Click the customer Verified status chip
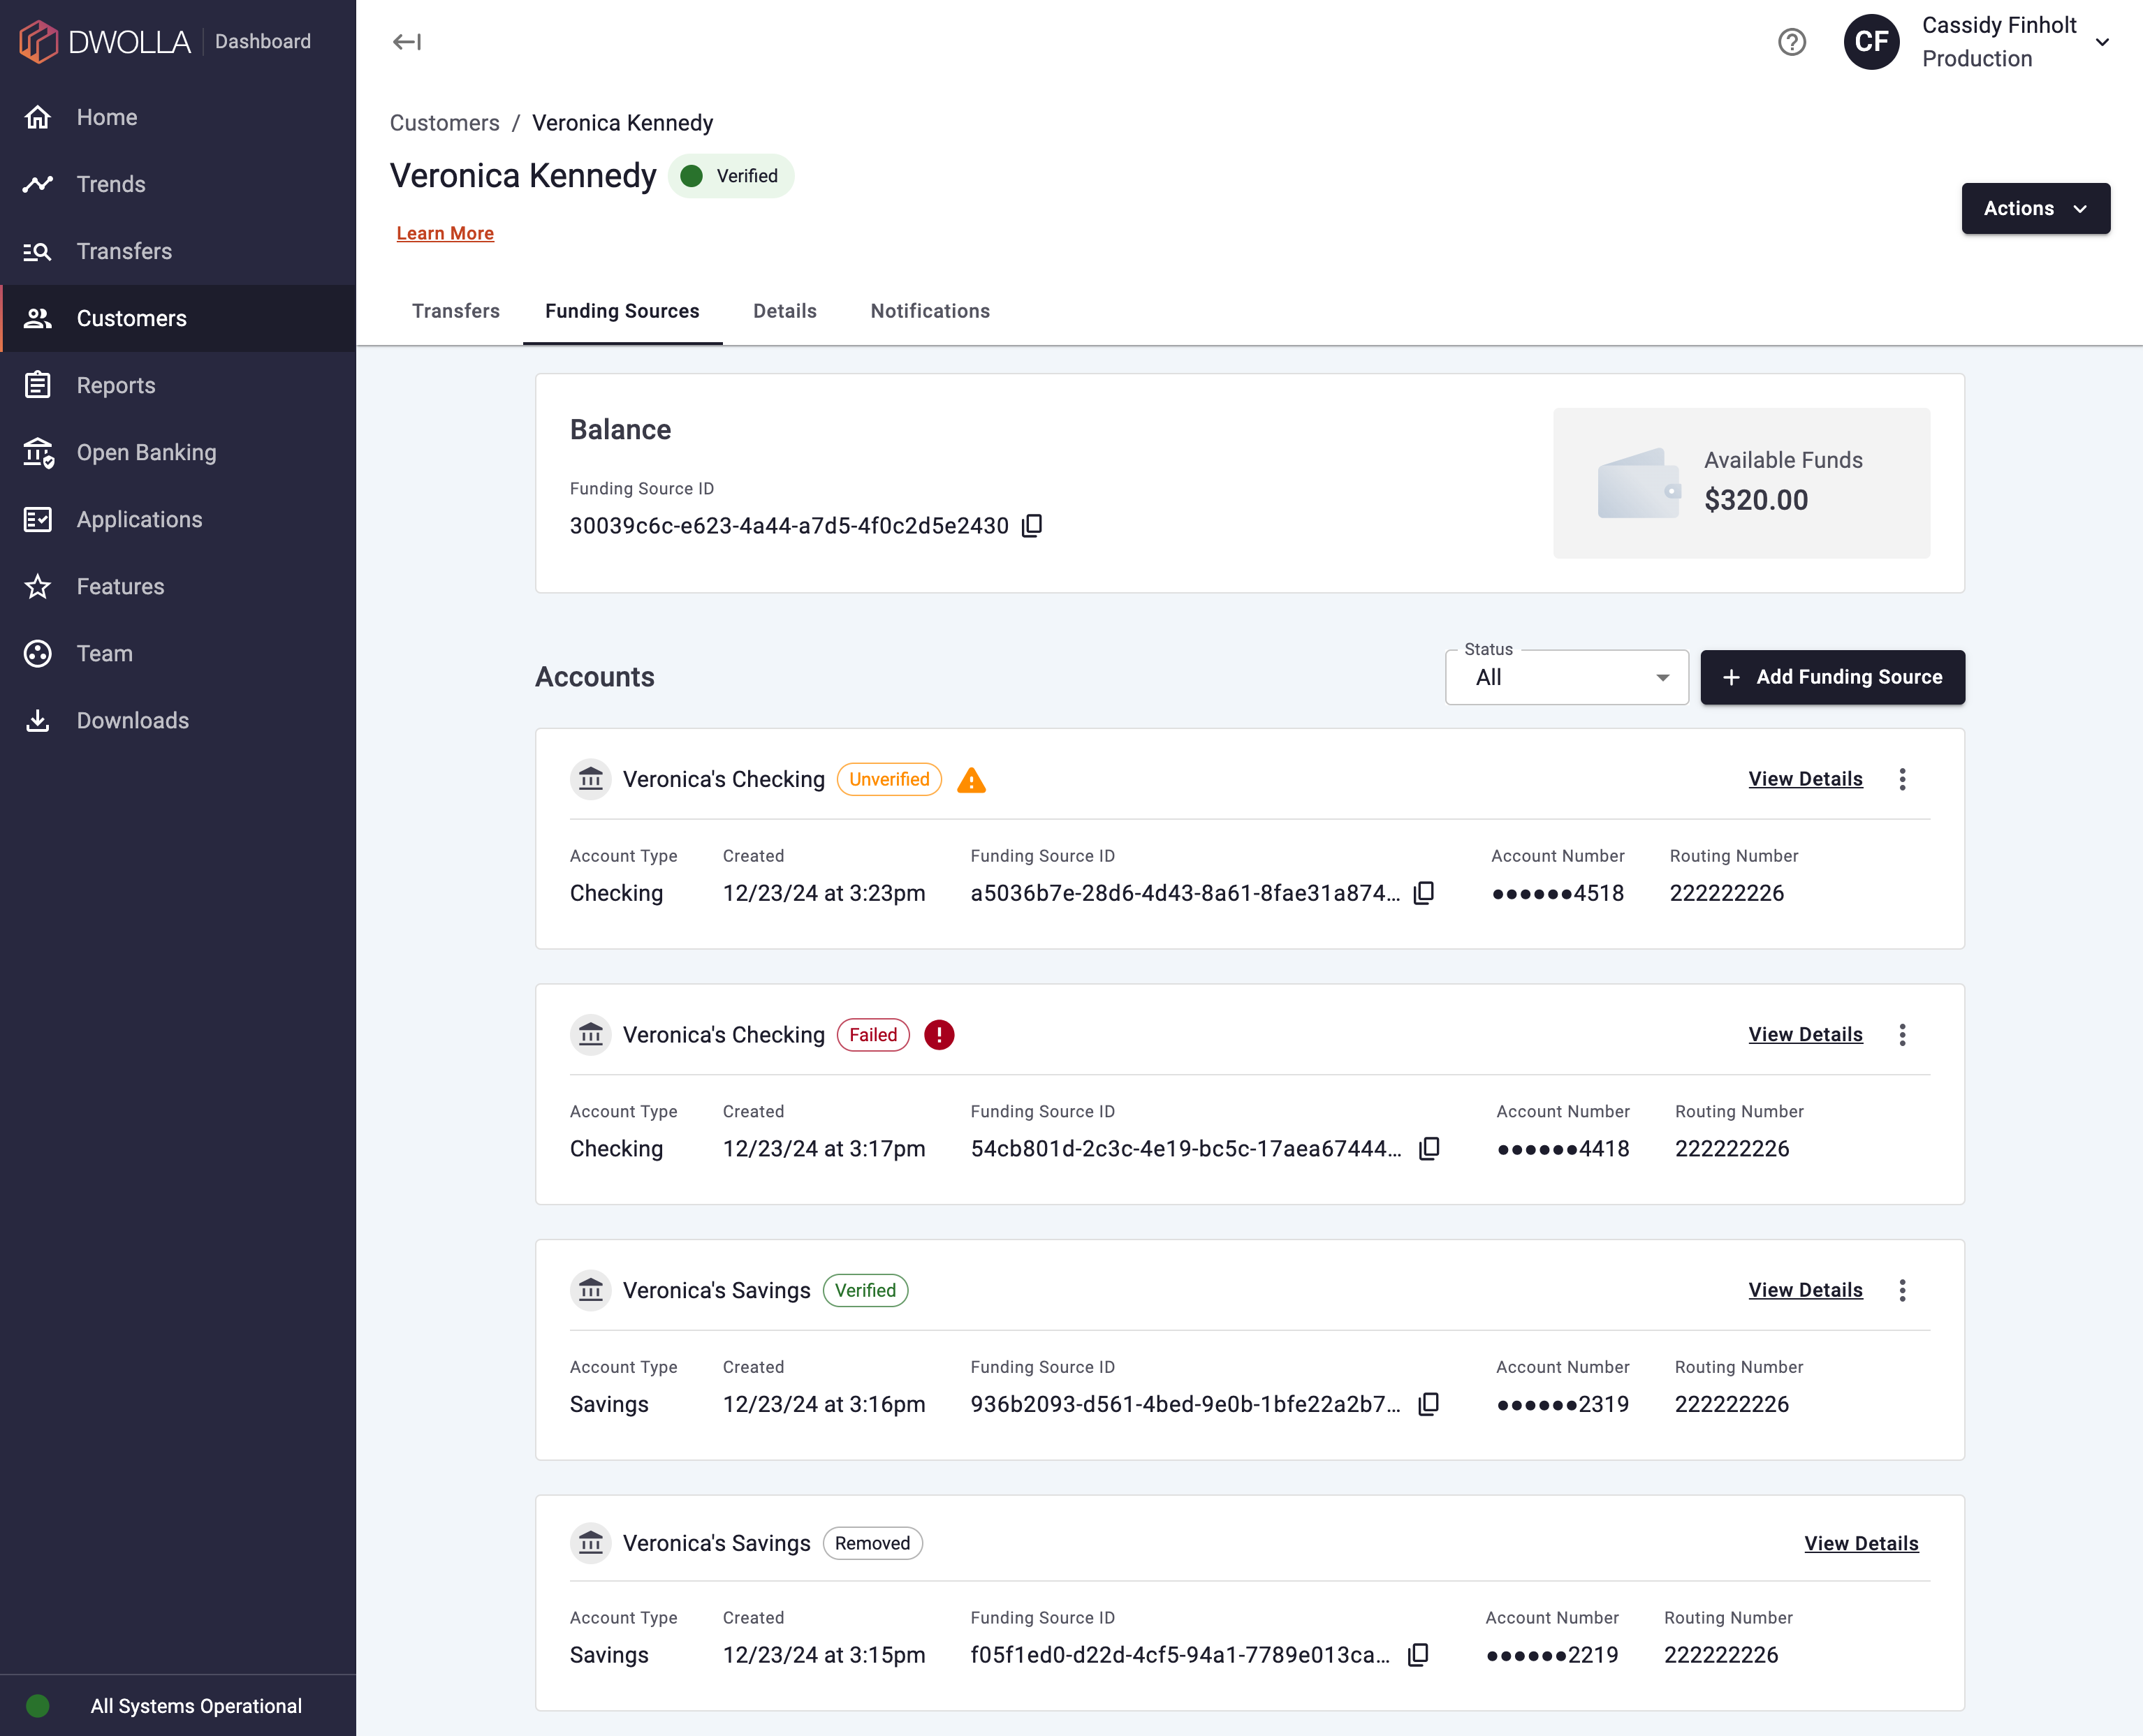Screen dimensions: 2143x1736 click(x=730, y=176)
